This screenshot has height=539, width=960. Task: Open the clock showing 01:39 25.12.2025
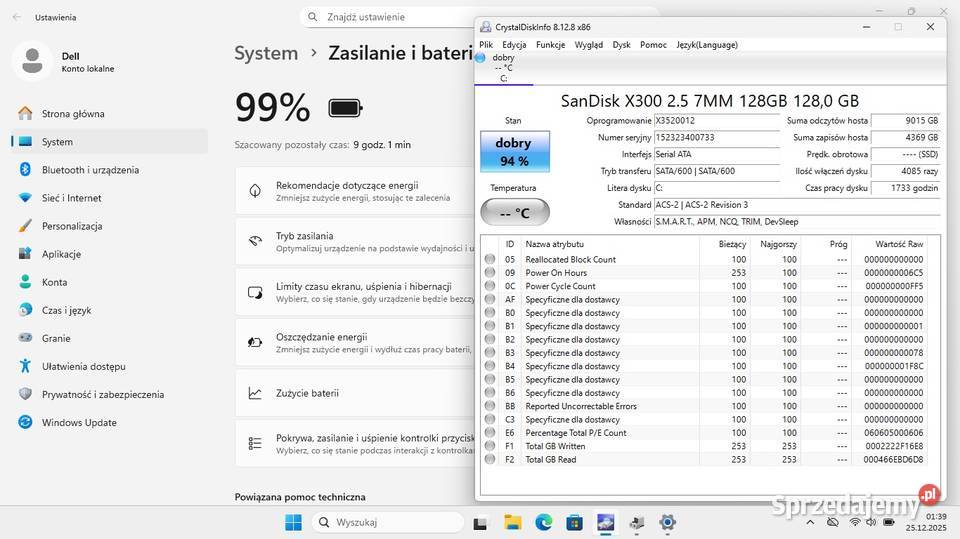tap(926, 522)
